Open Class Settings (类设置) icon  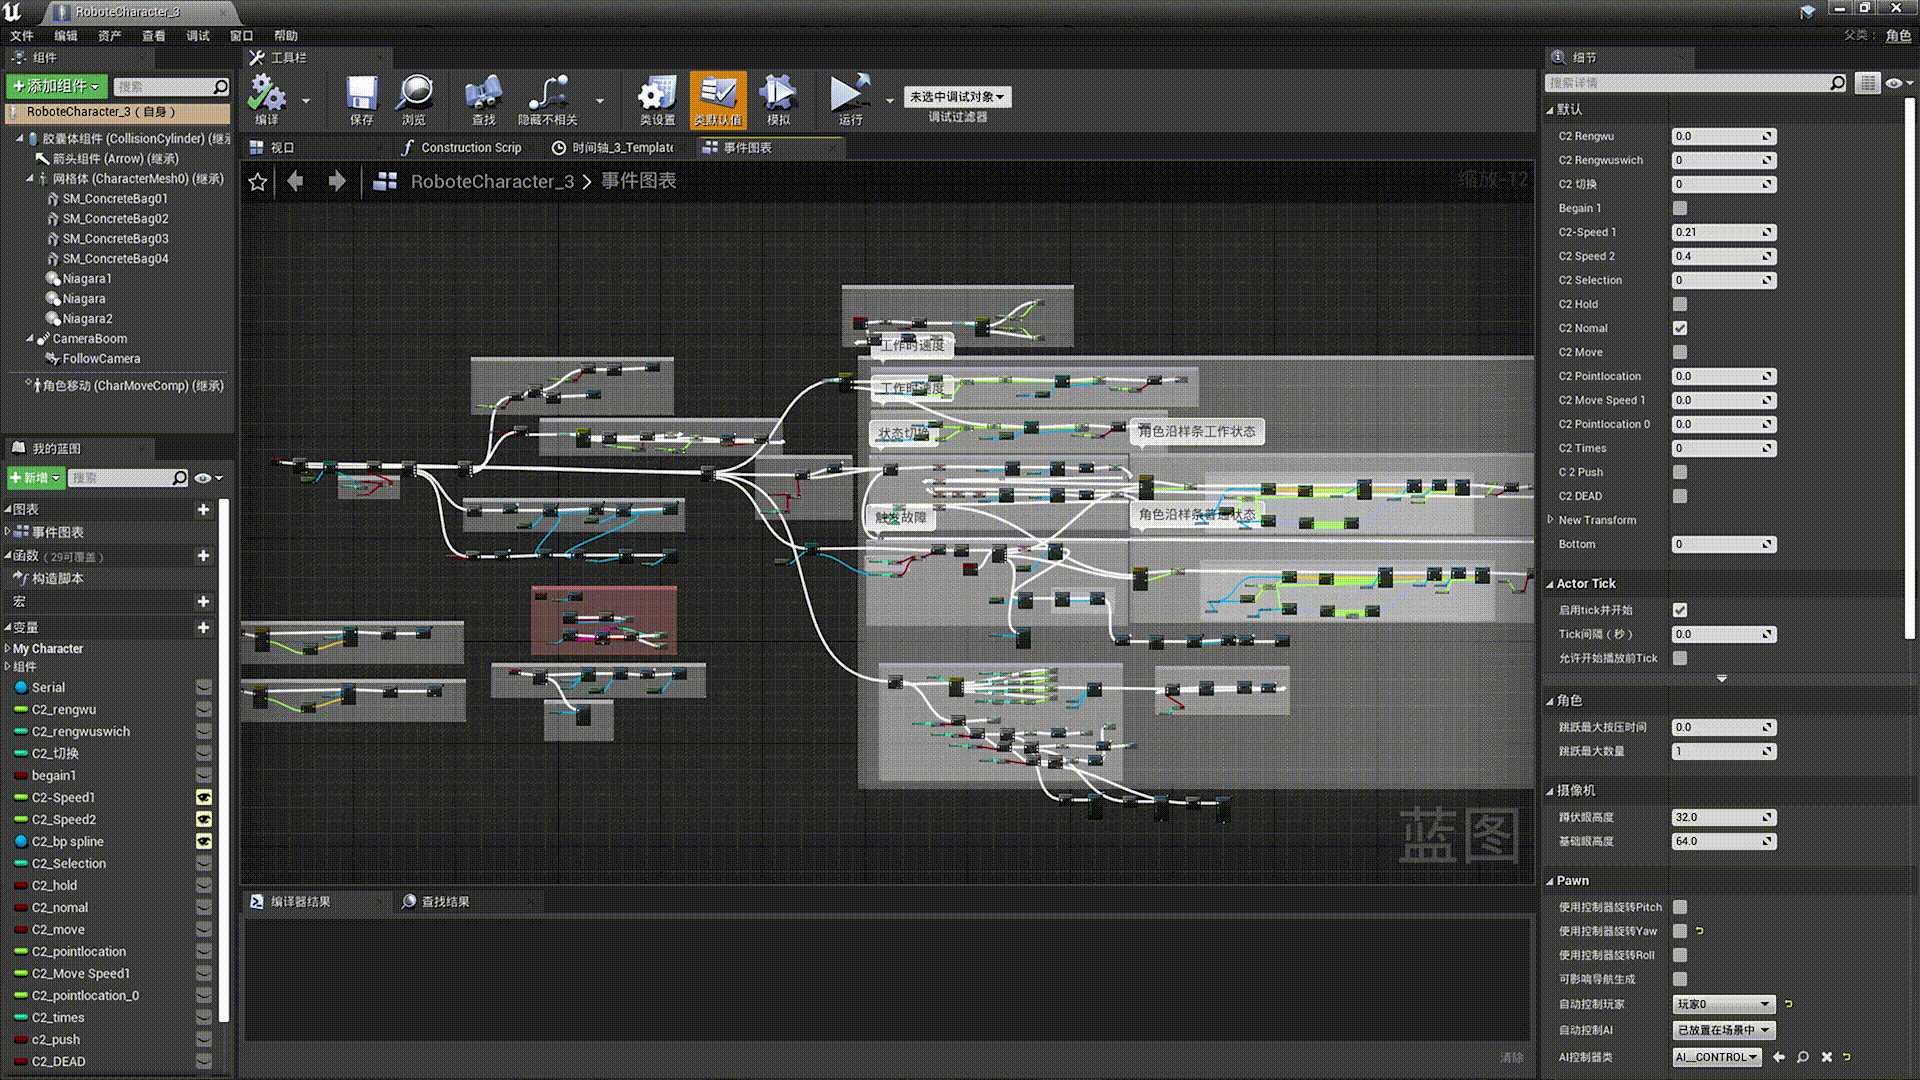point(657,97)
